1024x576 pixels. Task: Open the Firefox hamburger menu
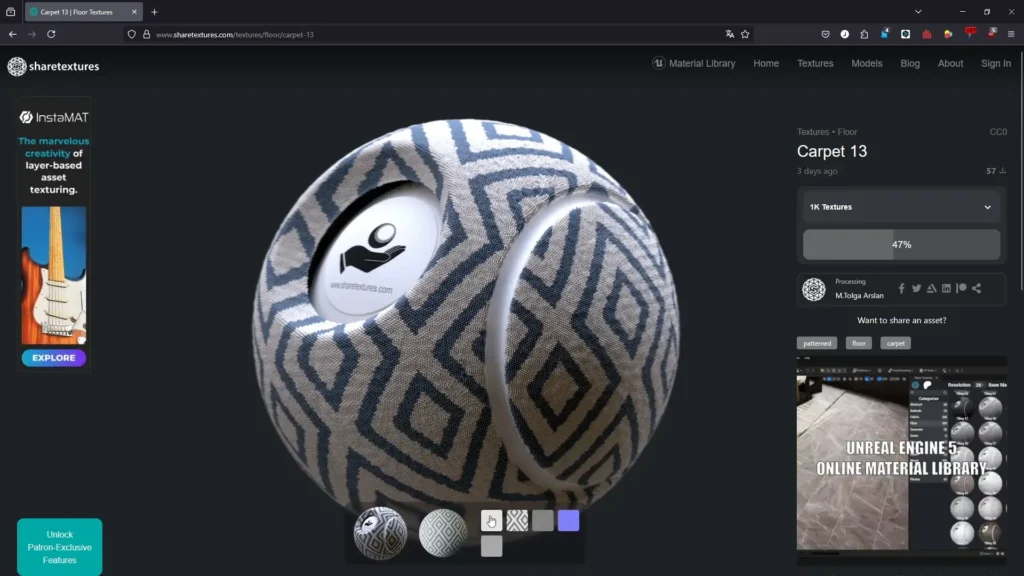pos(1011,34)
